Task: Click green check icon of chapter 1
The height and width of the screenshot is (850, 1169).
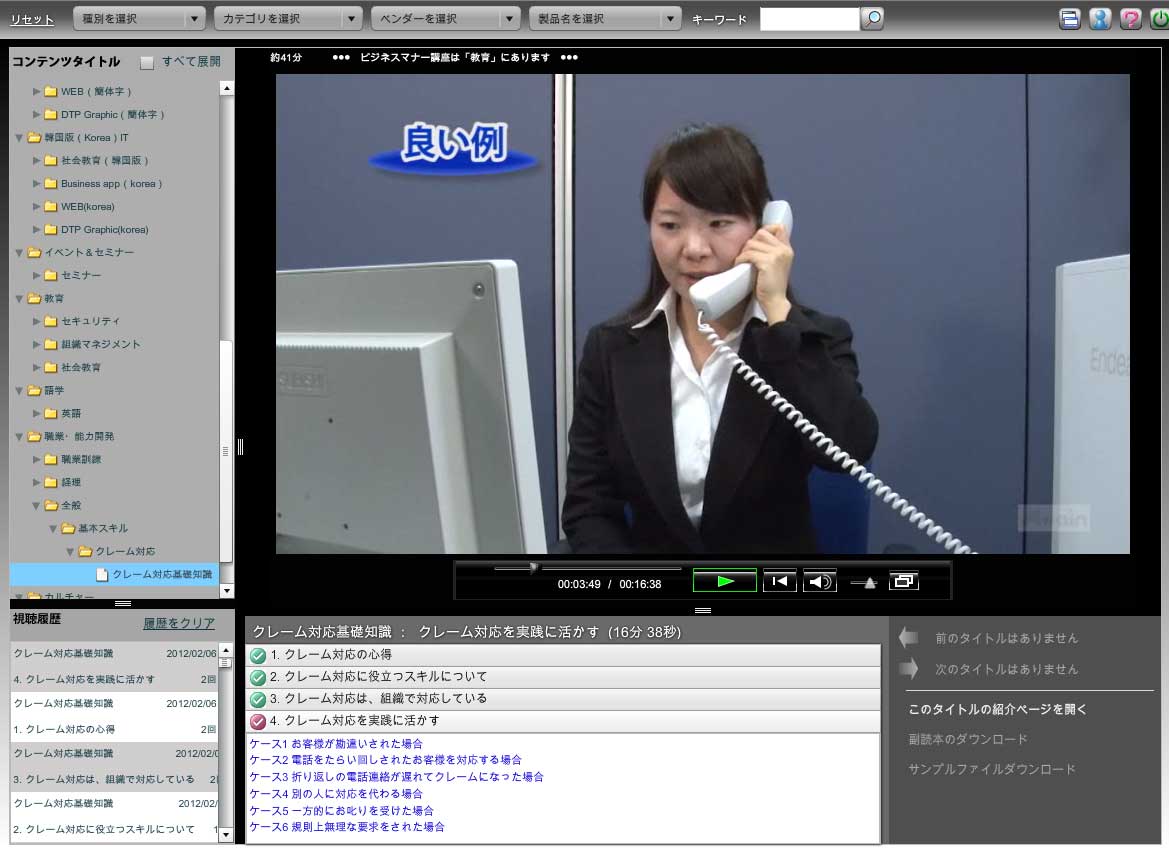Action: 258,655
